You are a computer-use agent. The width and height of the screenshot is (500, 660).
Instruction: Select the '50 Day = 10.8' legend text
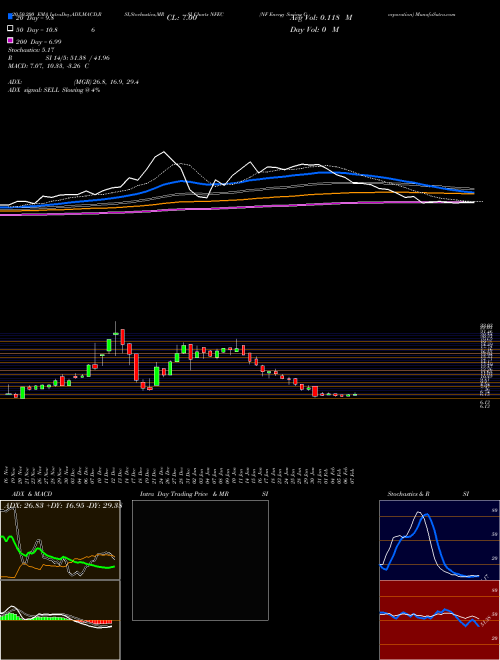click(x=37, y=30)
